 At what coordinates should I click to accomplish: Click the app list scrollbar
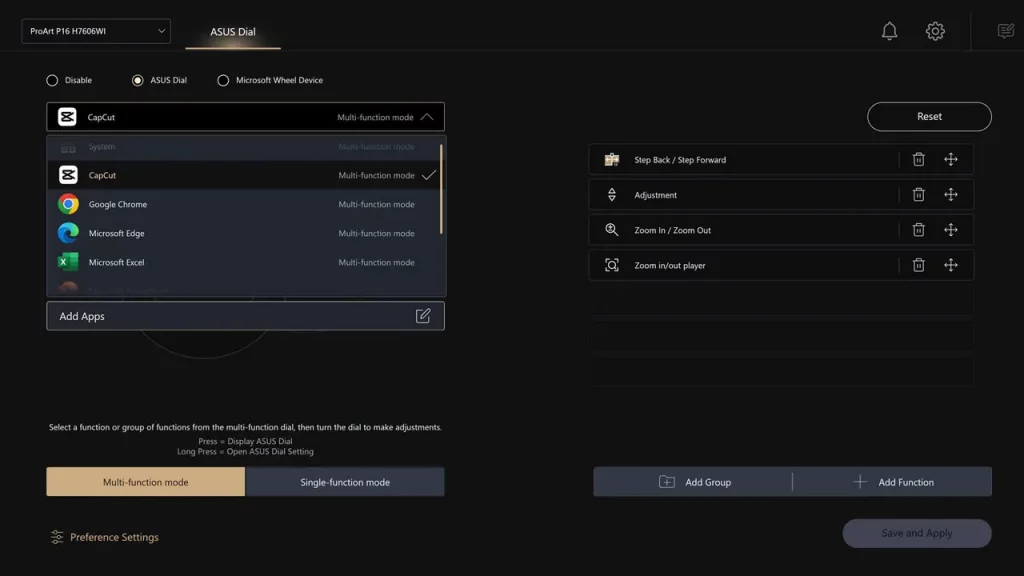[441, 190]
